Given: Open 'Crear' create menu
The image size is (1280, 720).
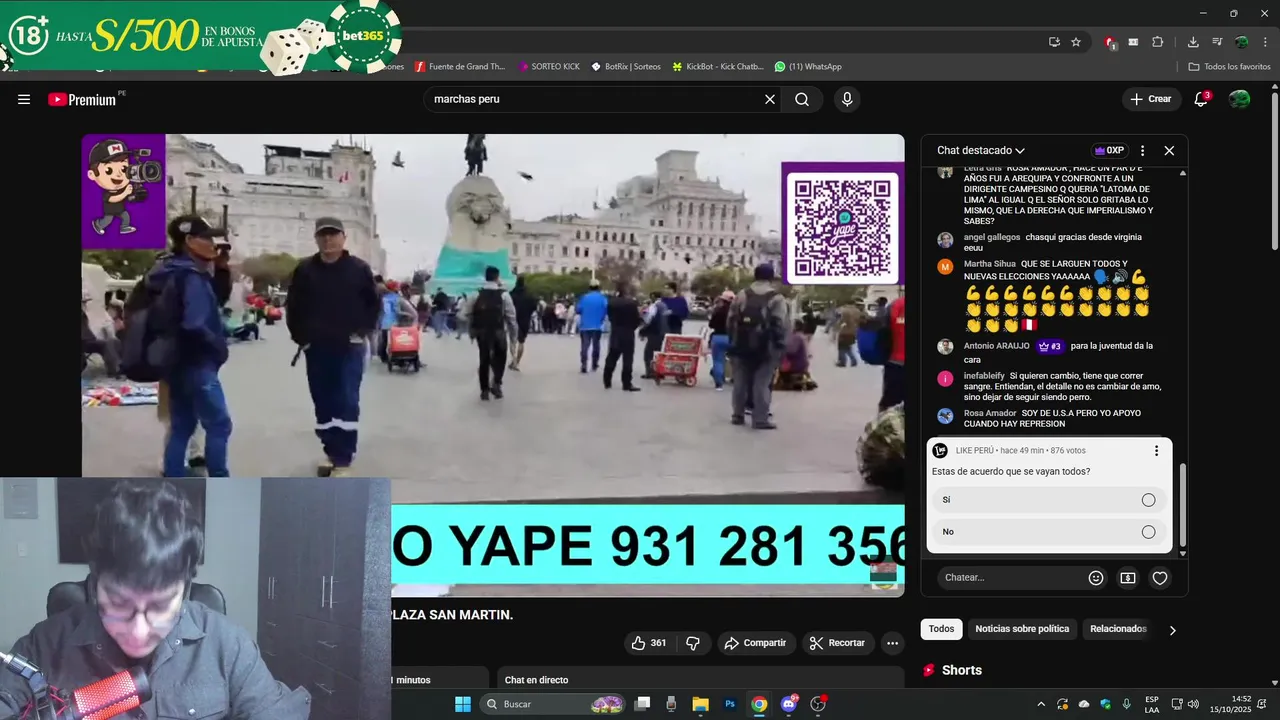Looking at the screenshot, I should [1150, 99].
